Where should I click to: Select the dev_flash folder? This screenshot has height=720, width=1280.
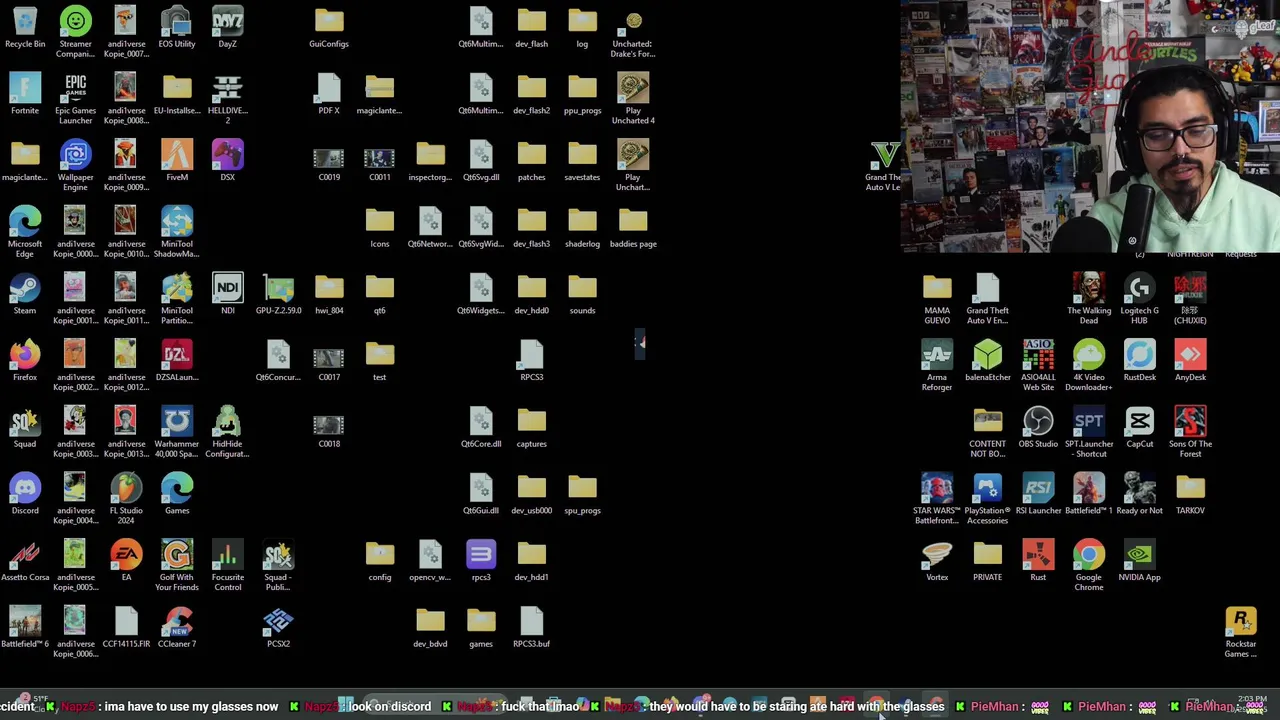[x=531, y=28]
